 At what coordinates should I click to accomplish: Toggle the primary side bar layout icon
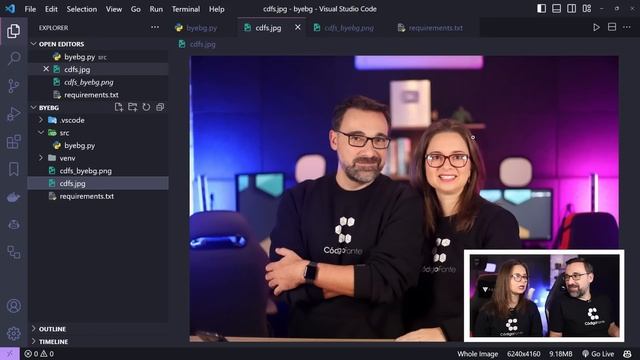pos(541,9)
